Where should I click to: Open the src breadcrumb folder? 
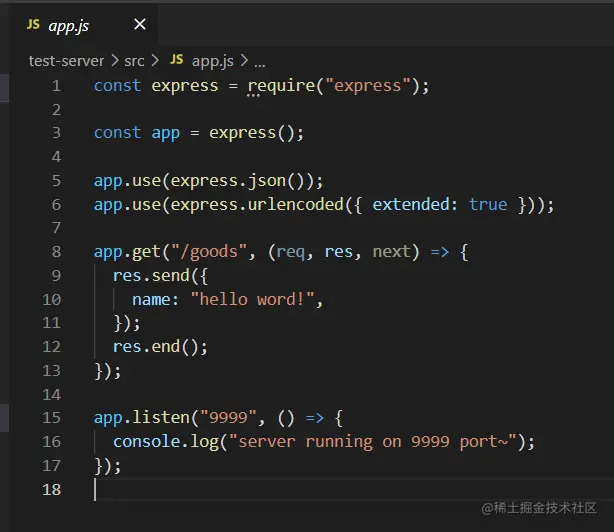134,61
